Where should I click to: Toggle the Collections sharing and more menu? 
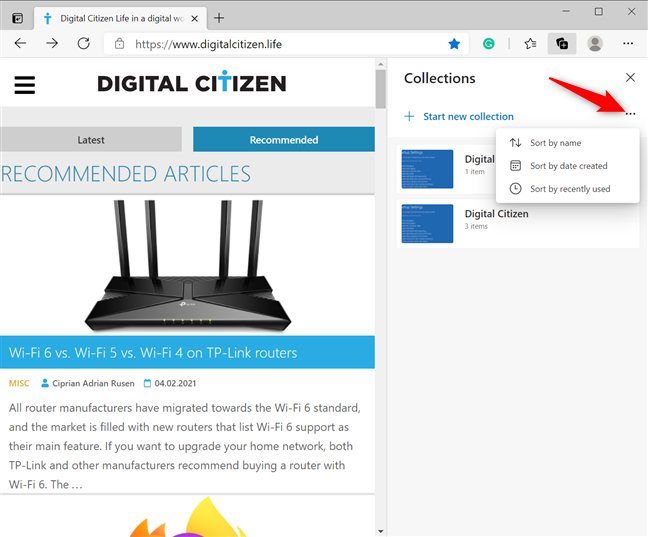coord(630,114)
